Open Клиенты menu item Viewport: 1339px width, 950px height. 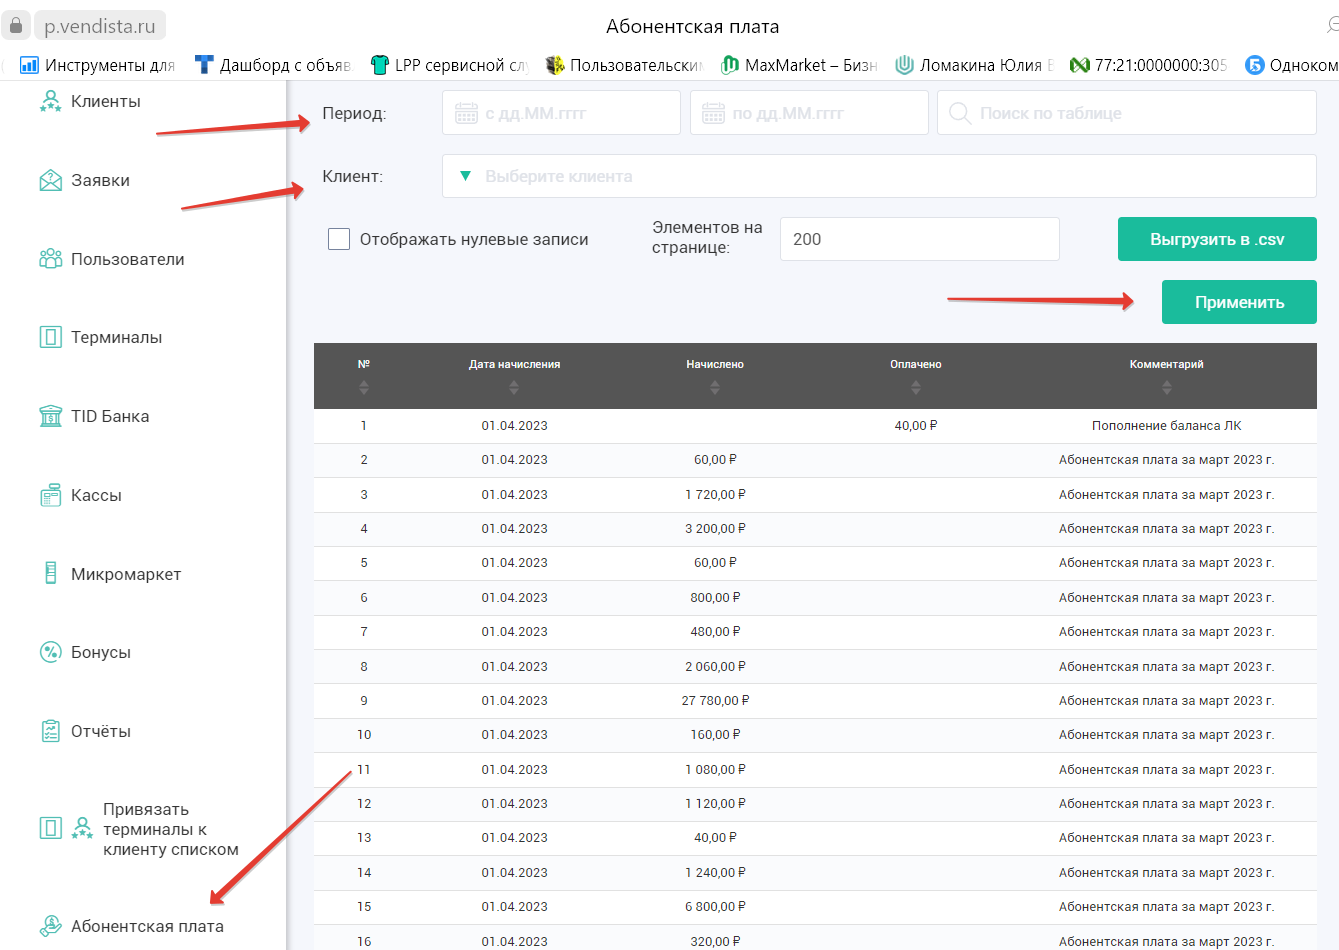(x=106, y=101)
